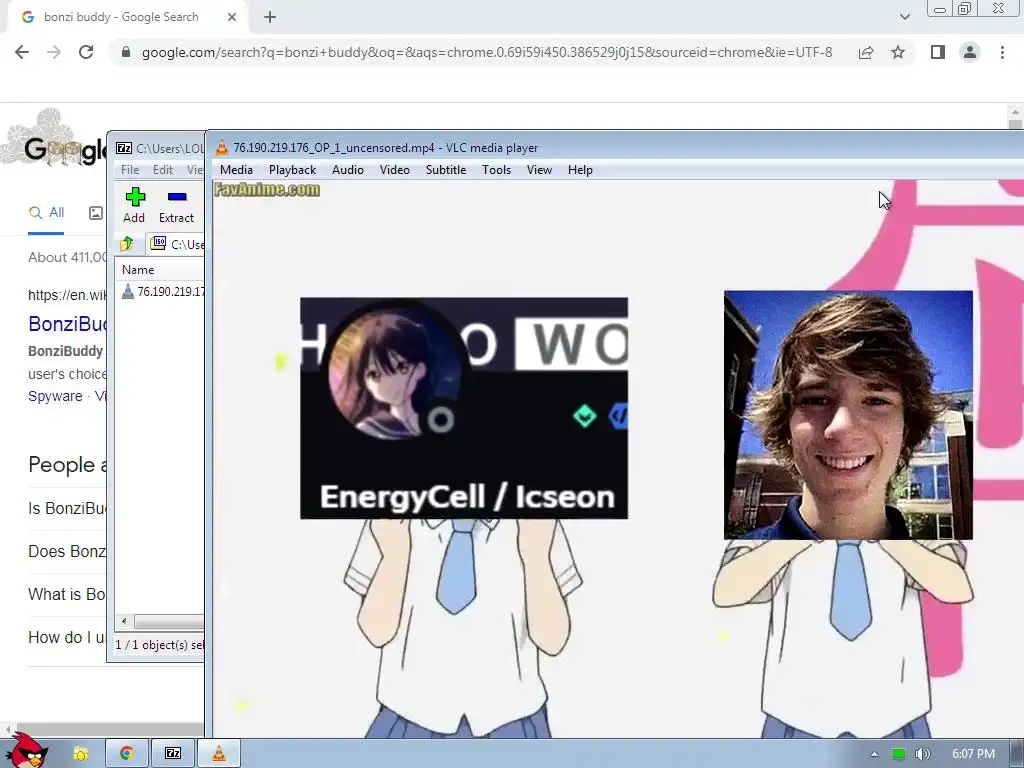
Task: Open VLC Audio menu
Action: 347,170
